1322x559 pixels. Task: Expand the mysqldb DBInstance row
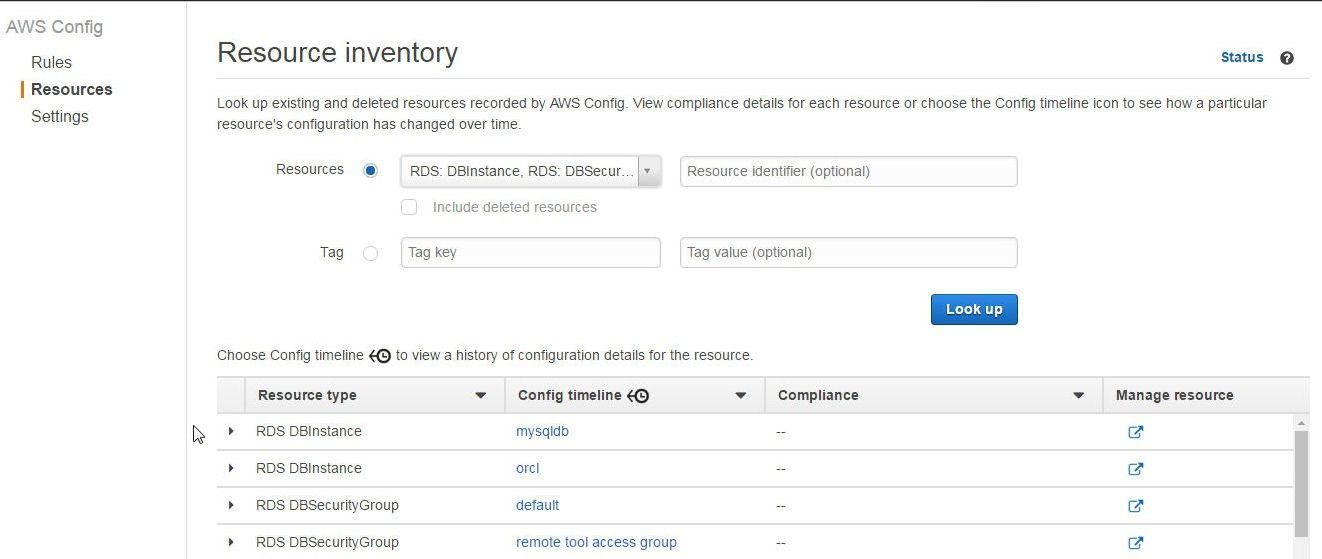click(231, 431)
